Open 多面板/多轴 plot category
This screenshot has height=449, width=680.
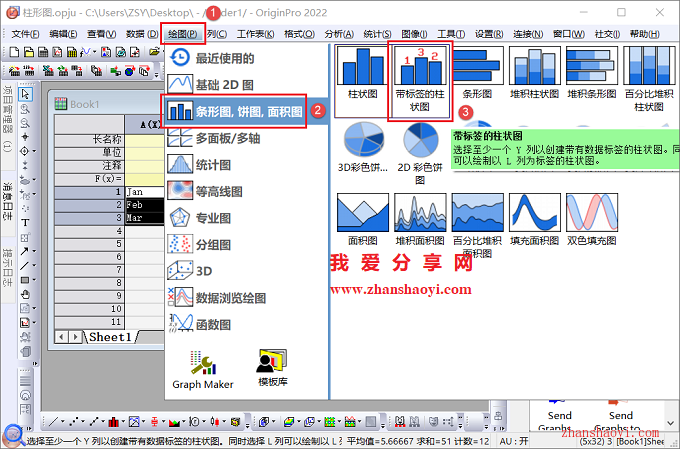(x=246, y=138)
